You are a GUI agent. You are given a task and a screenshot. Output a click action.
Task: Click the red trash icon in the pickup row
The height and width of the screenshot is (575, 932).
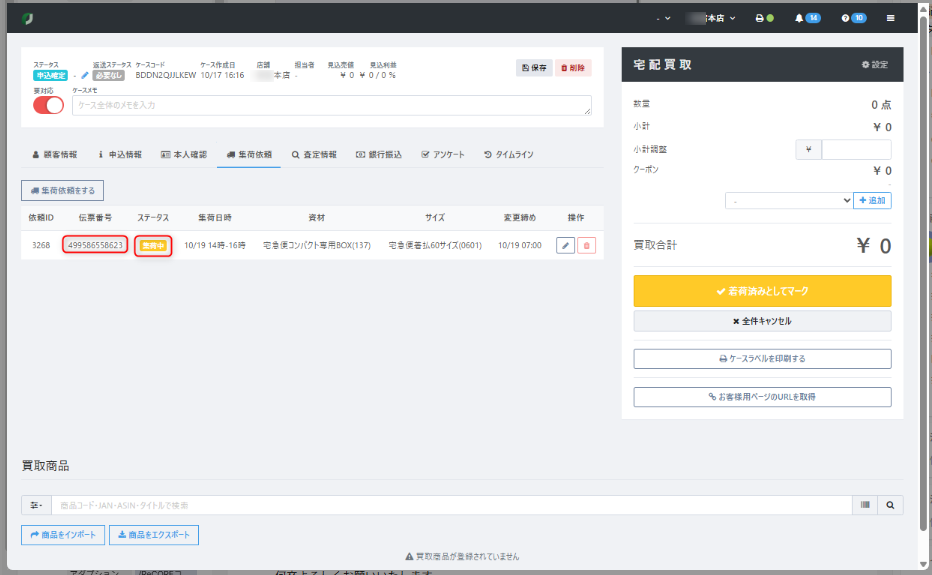[586, 245]
